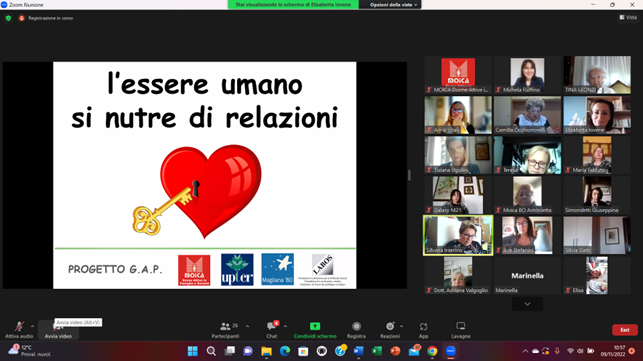
Task: Show more participants with down chevron
Action: tap(527, 304)
